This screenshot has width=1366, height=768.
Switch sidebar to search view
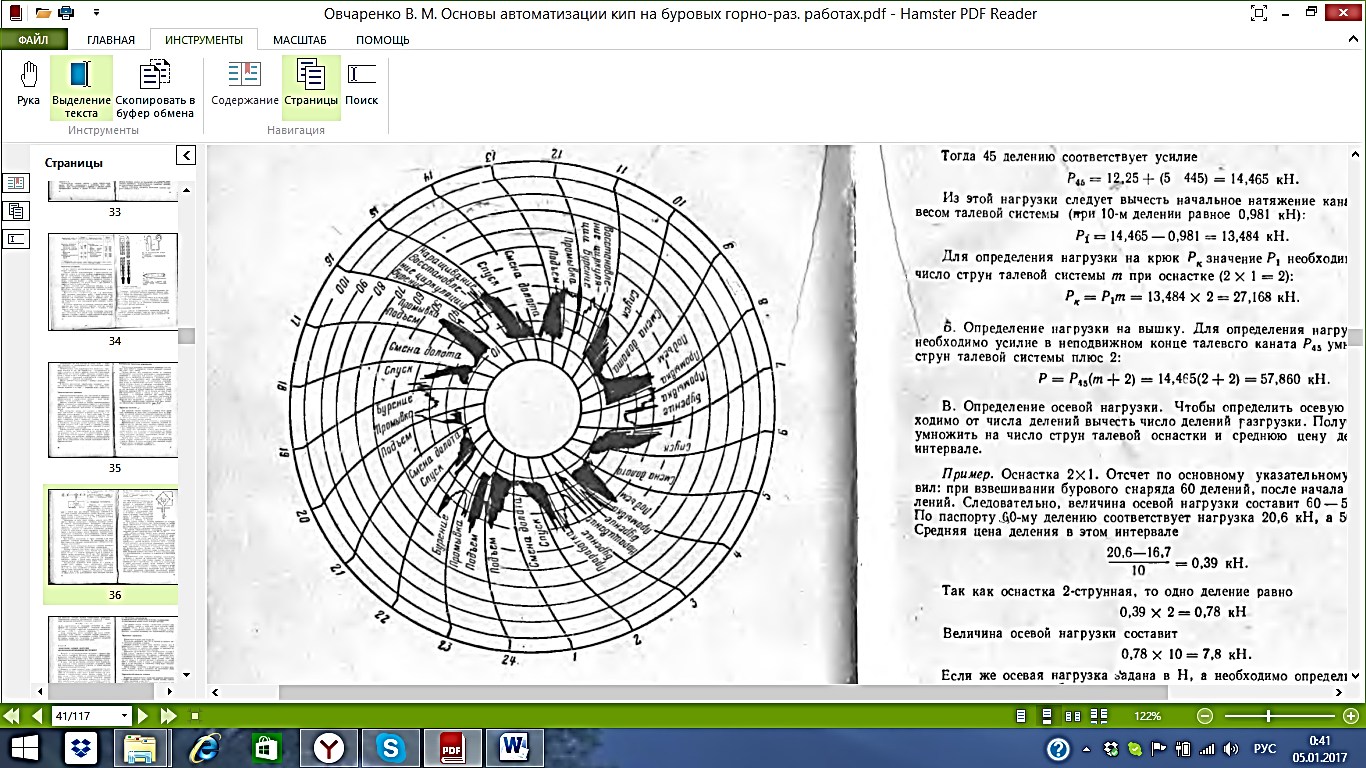click(x=18, y=239)
